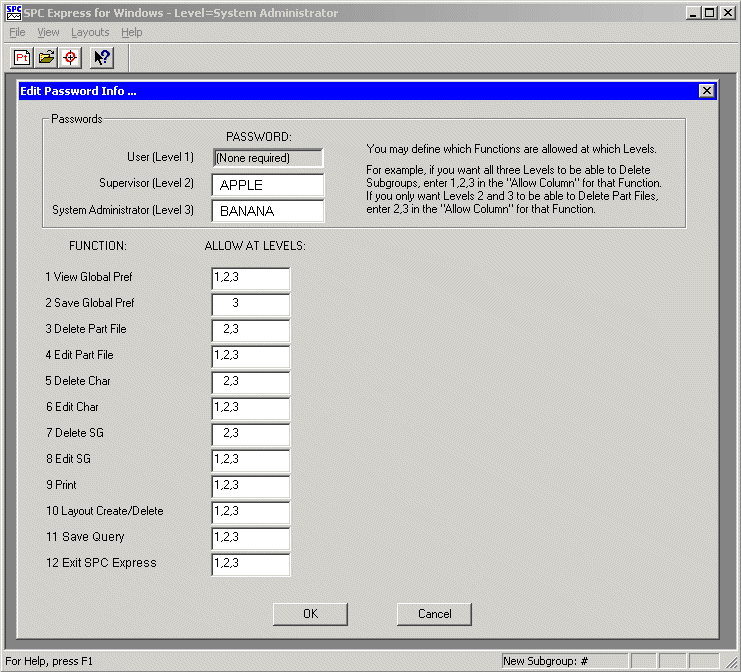This screenshot has width=741, height=672.
Task: Click the Edit SG levels field
Action: (251, 460)
